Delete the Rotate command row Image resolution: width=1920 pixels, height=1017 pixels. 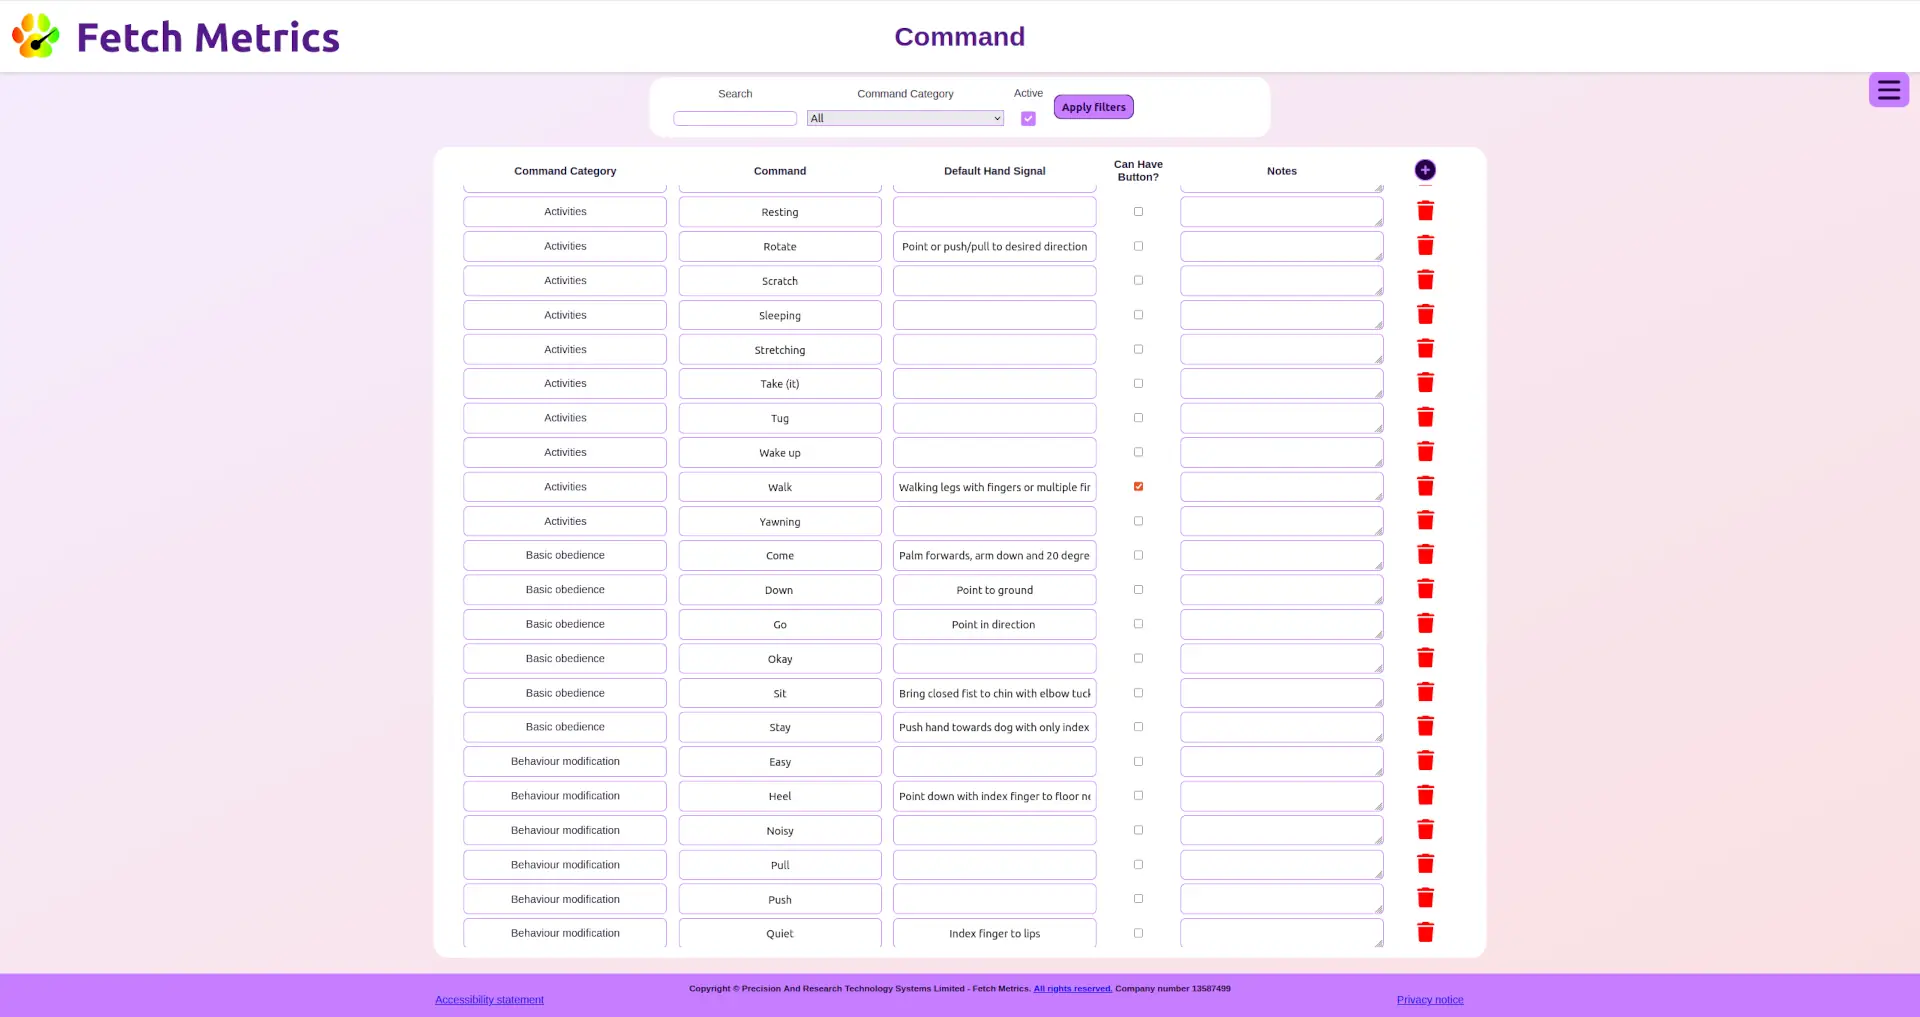click(1425, 246)
